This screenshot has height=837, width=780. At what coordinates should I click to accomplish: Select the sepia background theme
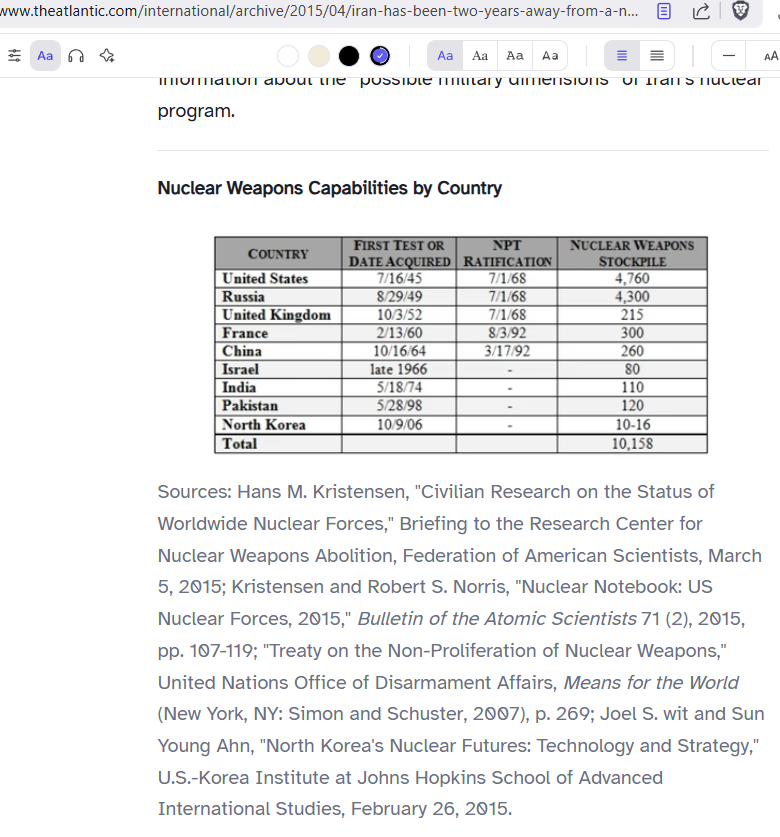(318, 56)
